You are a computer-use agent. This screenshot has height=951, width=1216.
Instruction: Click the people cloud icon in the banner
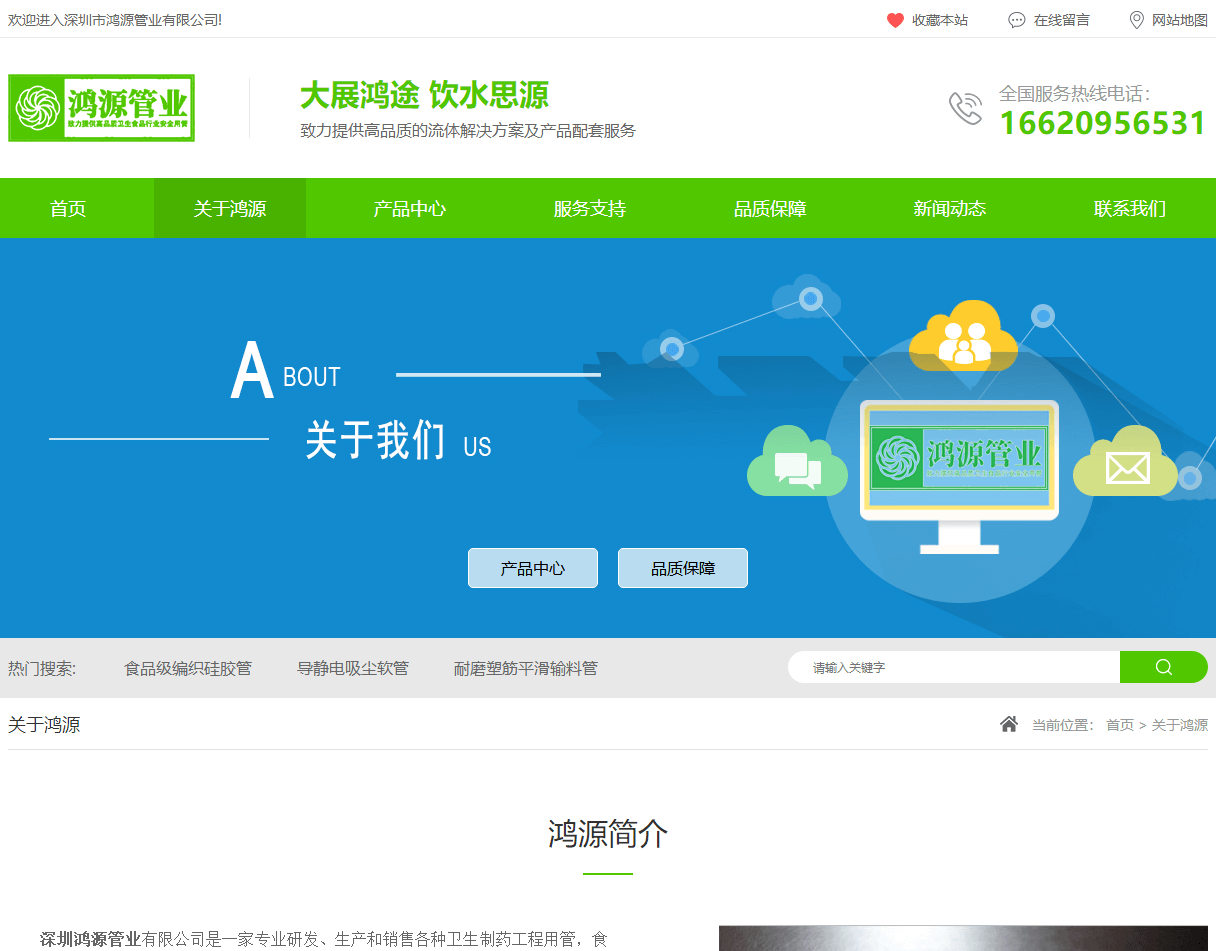(963, 335)
